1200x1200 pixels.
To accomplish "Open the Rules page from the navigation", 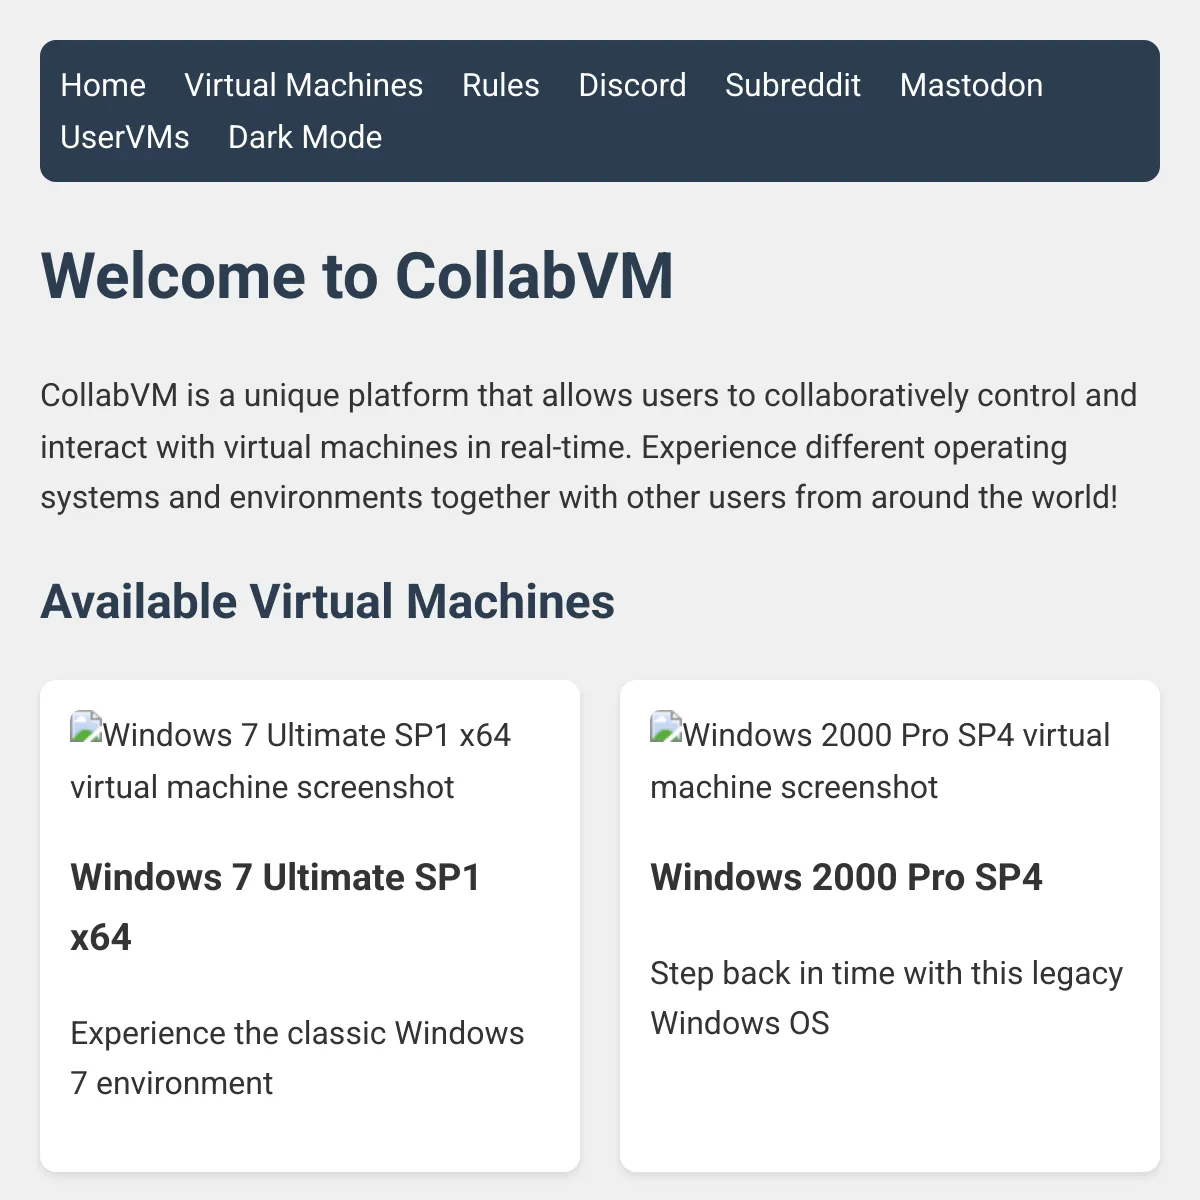I will coord(500,86).
